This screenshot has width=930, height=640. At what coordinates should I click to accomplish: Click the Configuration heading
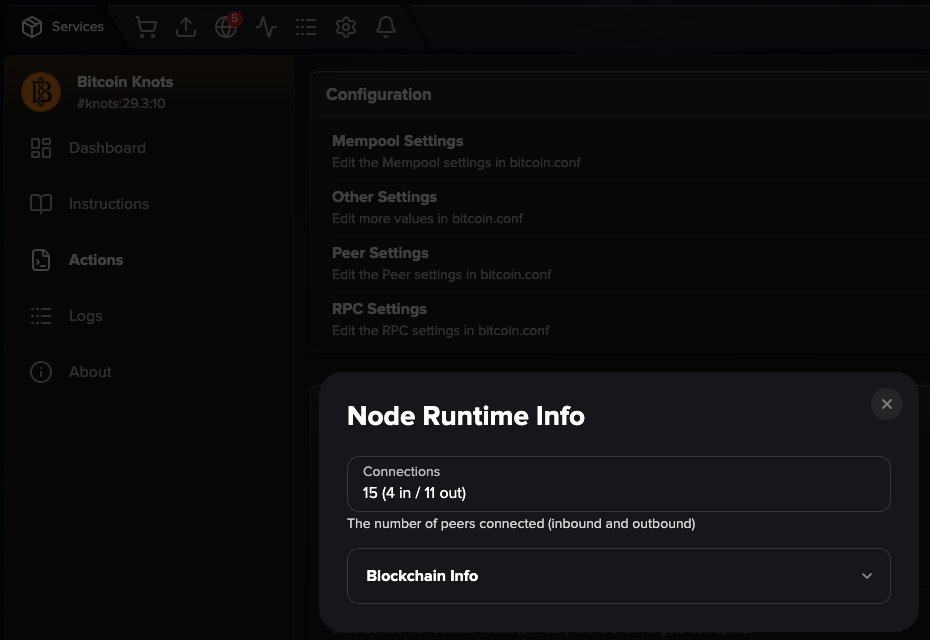click(x=378, y=95)
